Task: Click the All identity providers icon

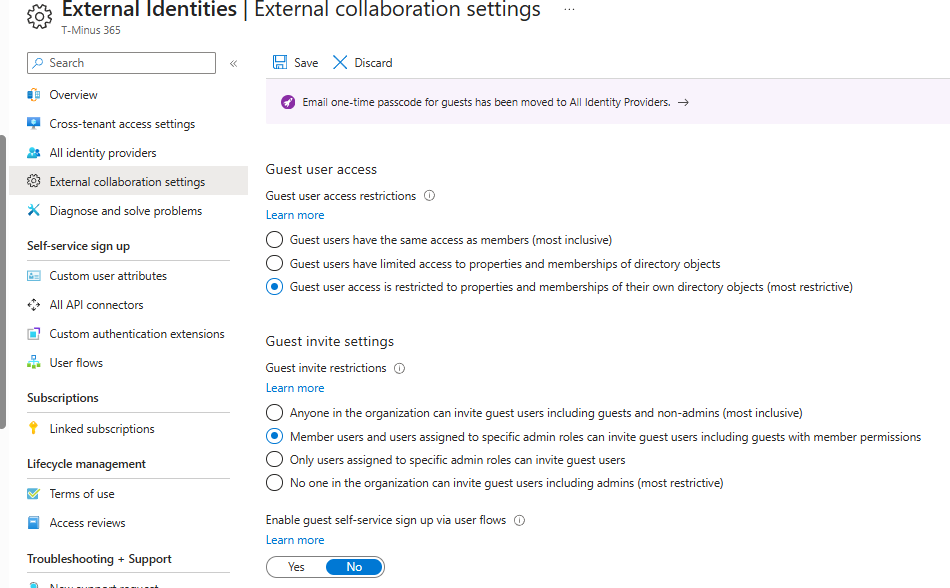Action: [34, 153]
